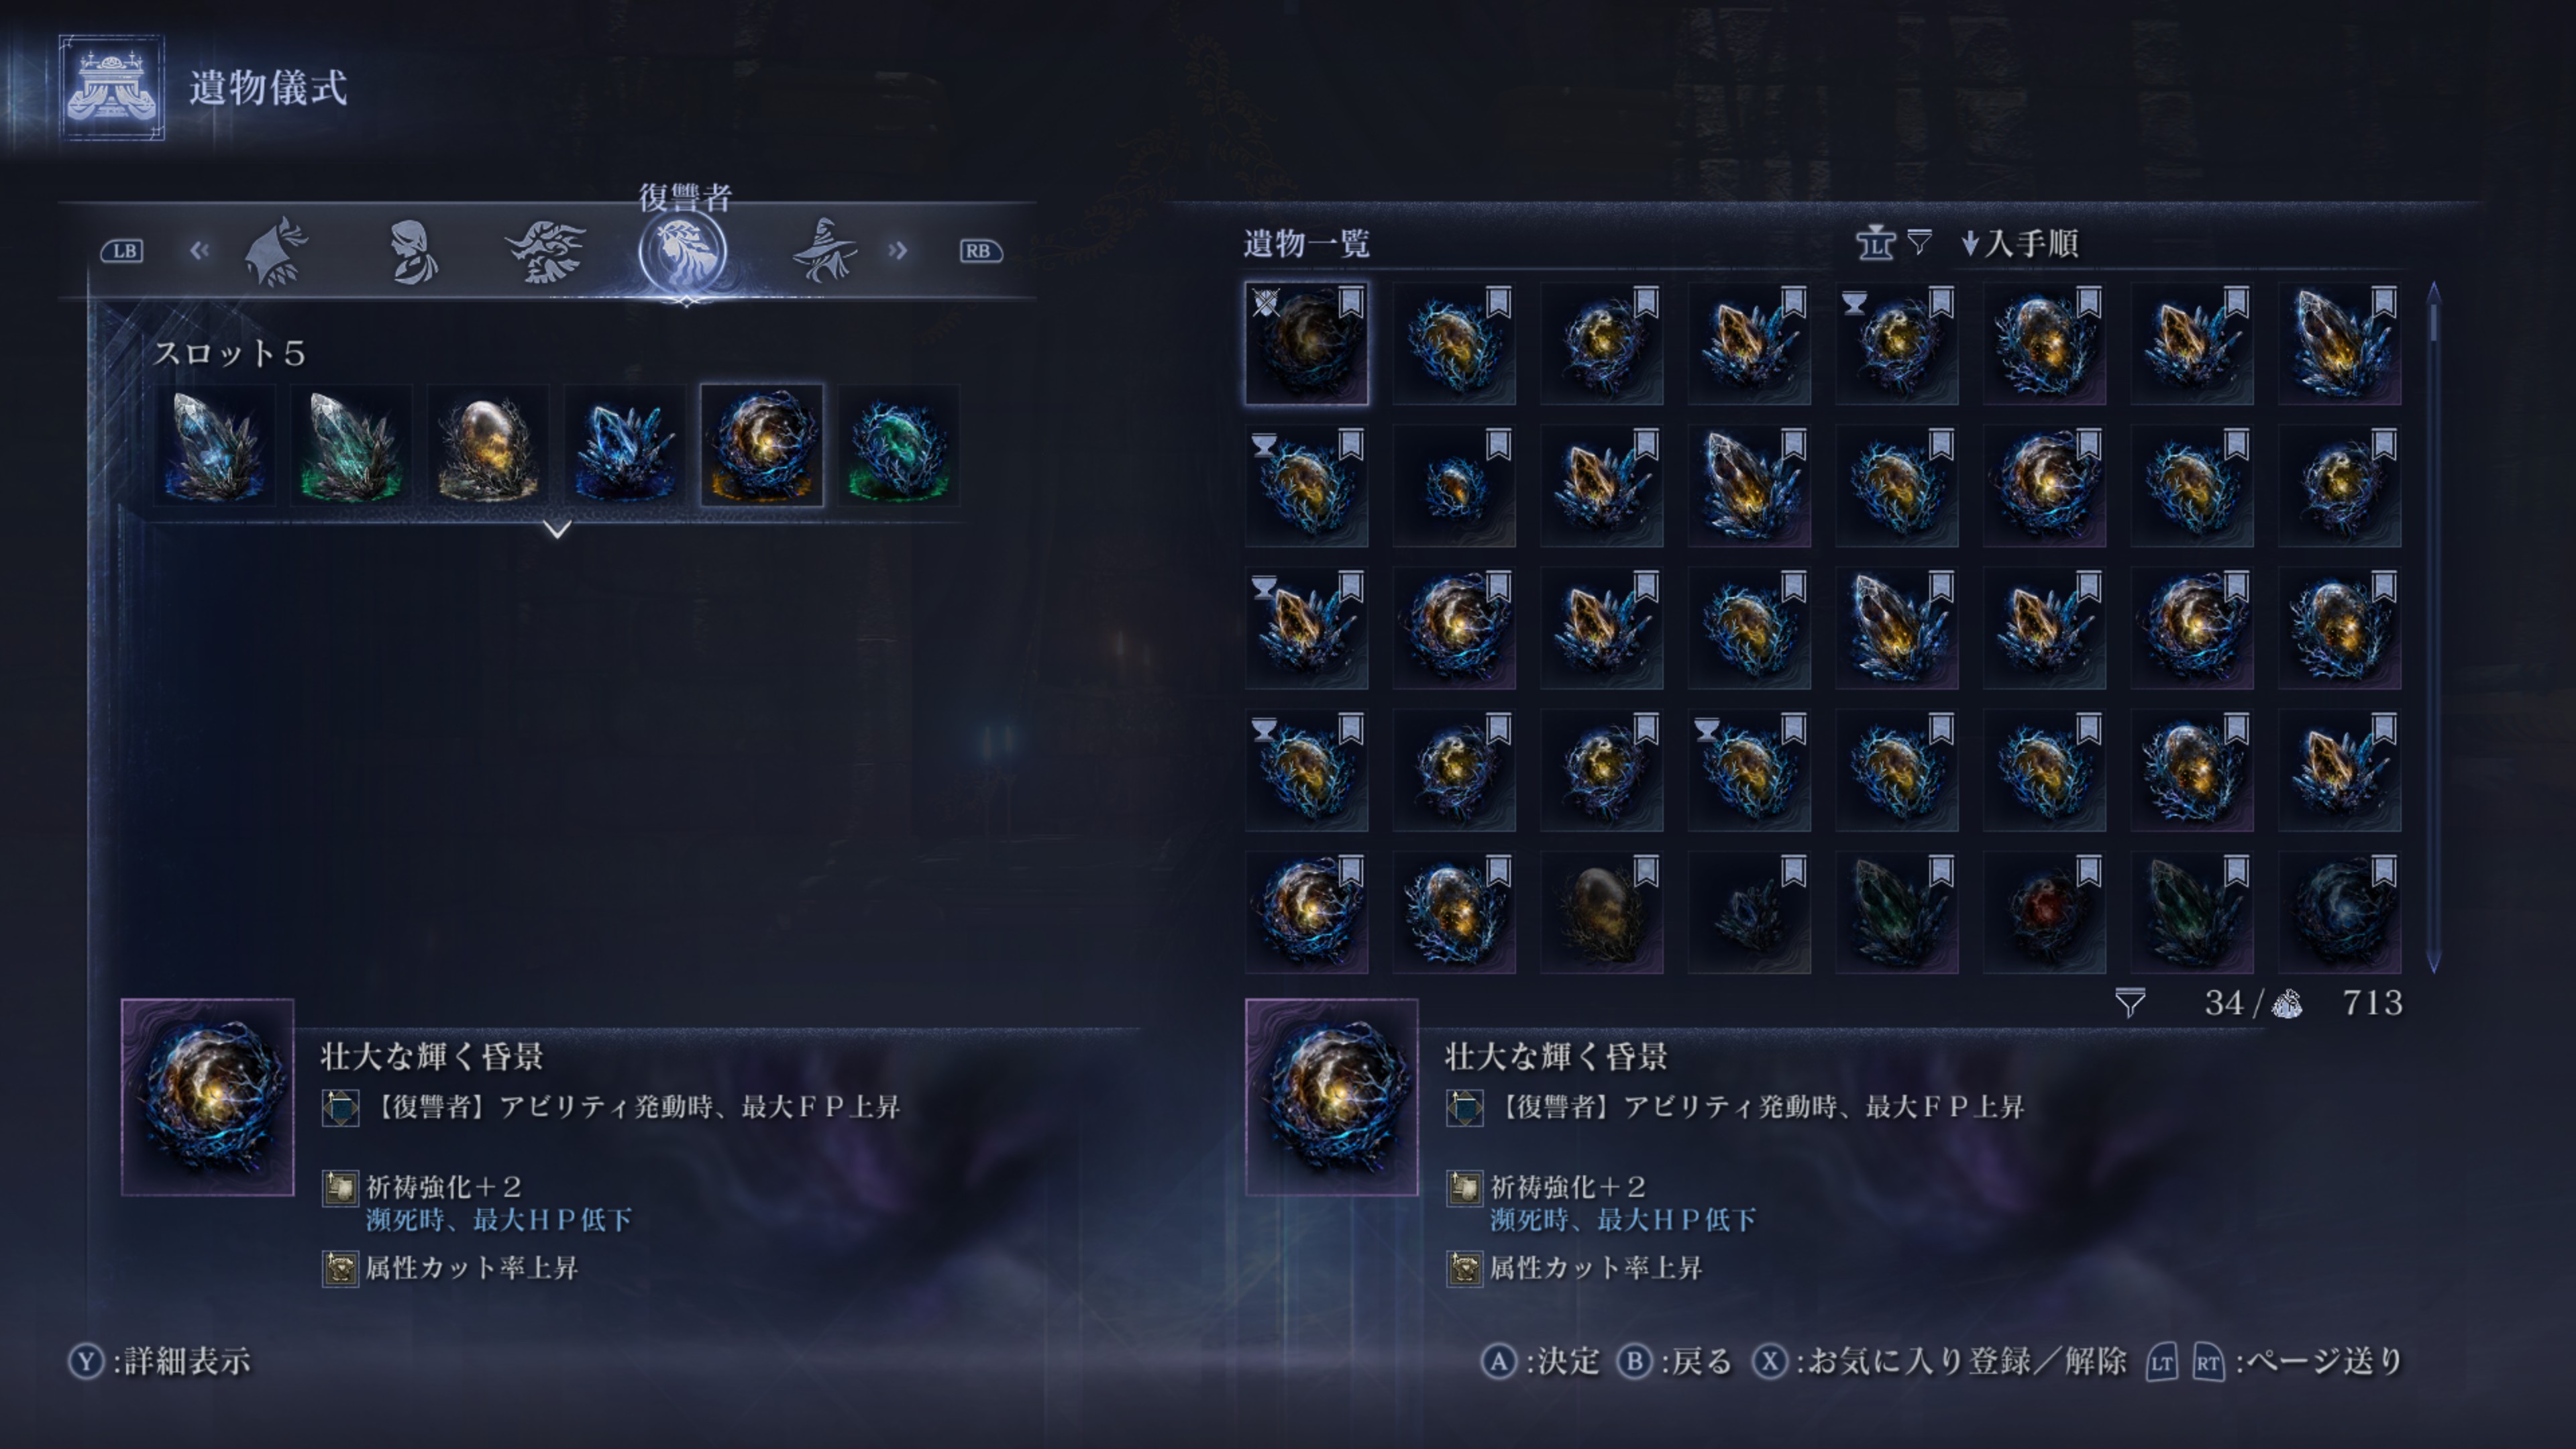The height and width of the screenshot is (1449, 2576).
Task: Click the 遺物儀式 altar icon in header
Action: tap(111, 88)
